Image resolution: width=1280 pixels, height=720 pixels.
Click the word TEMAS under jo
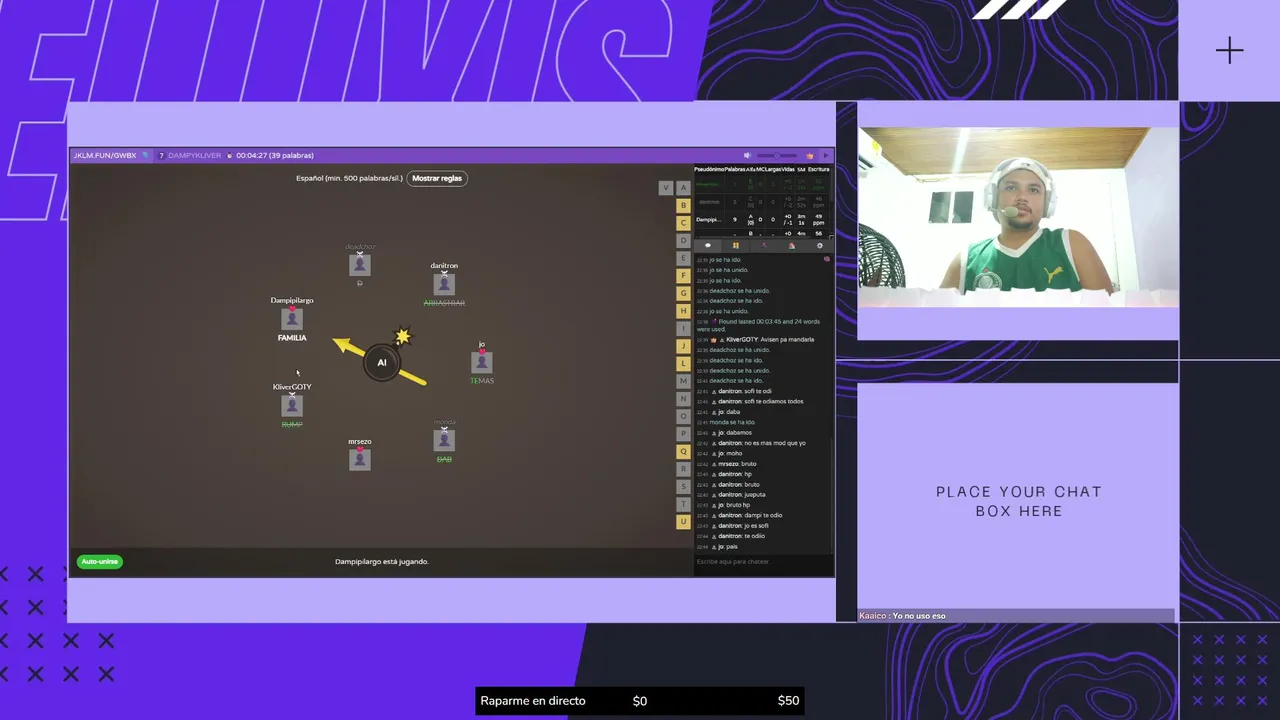click(482, 381)
